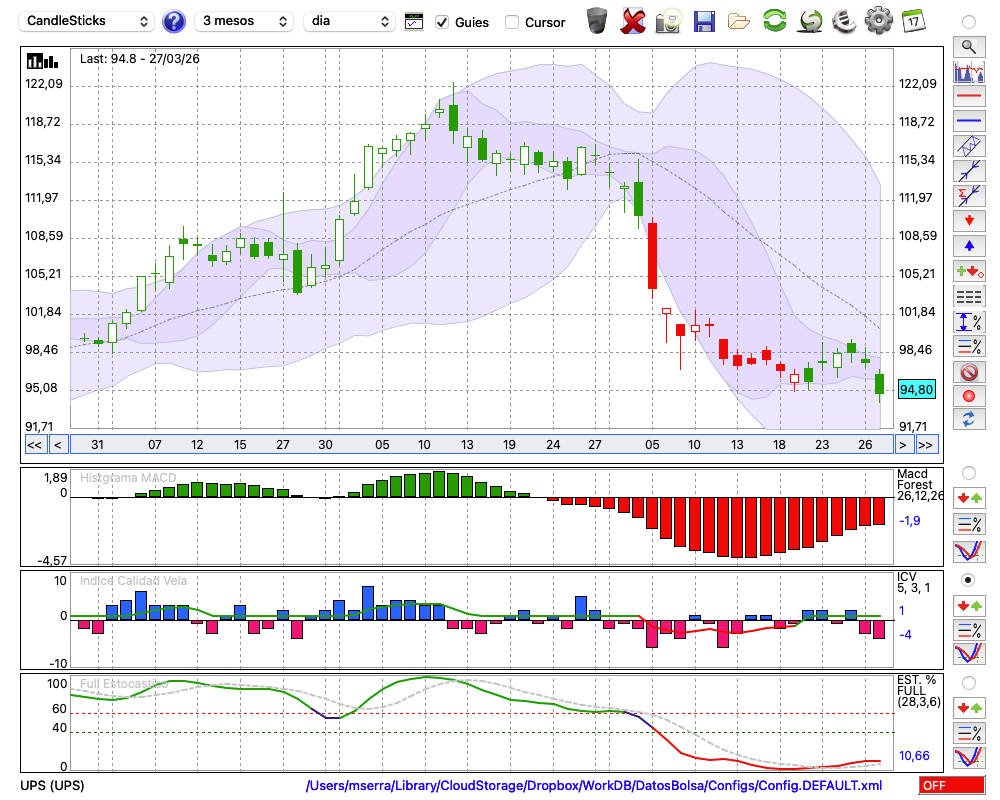Viewport: 1000px width, 800px height.
Task: Click the red OFF button
Action: point(951,786)
